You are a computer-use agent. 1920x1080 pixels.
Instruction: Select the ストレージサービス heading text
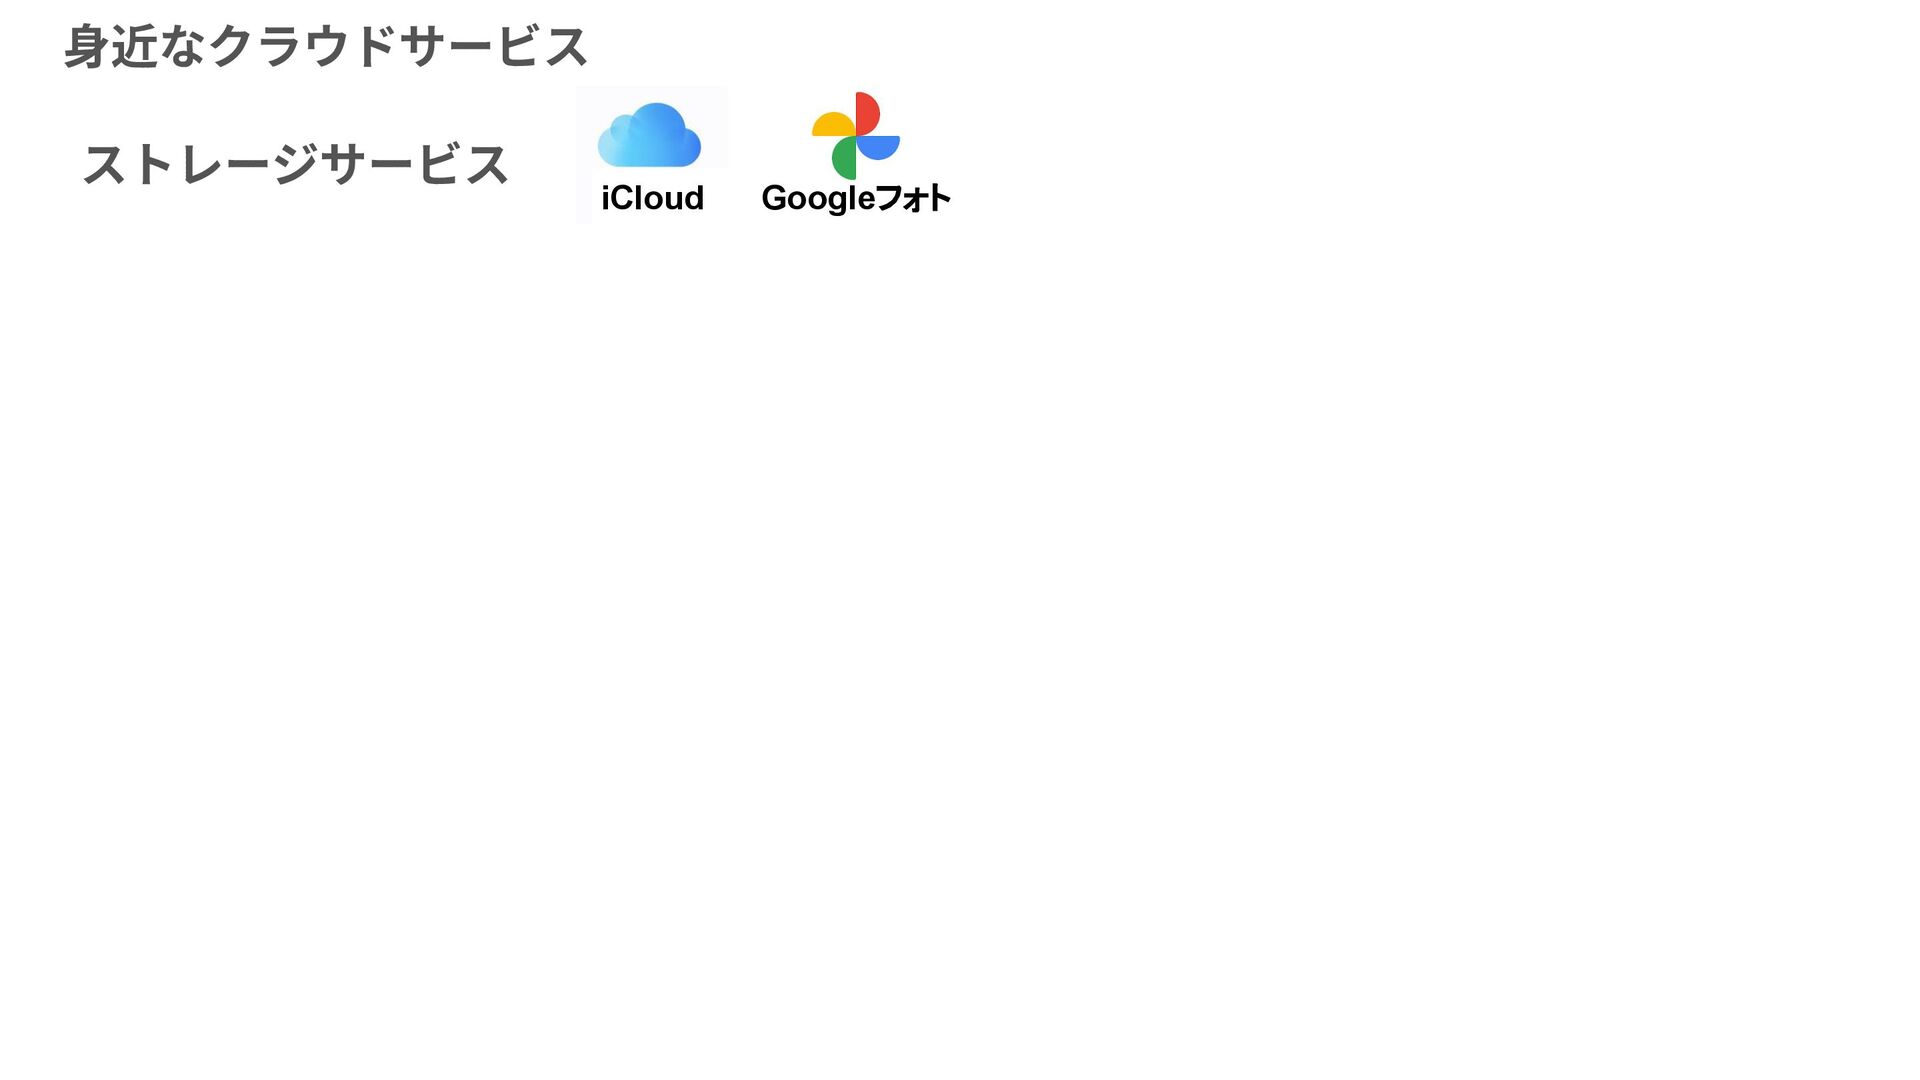pos(296,165)
